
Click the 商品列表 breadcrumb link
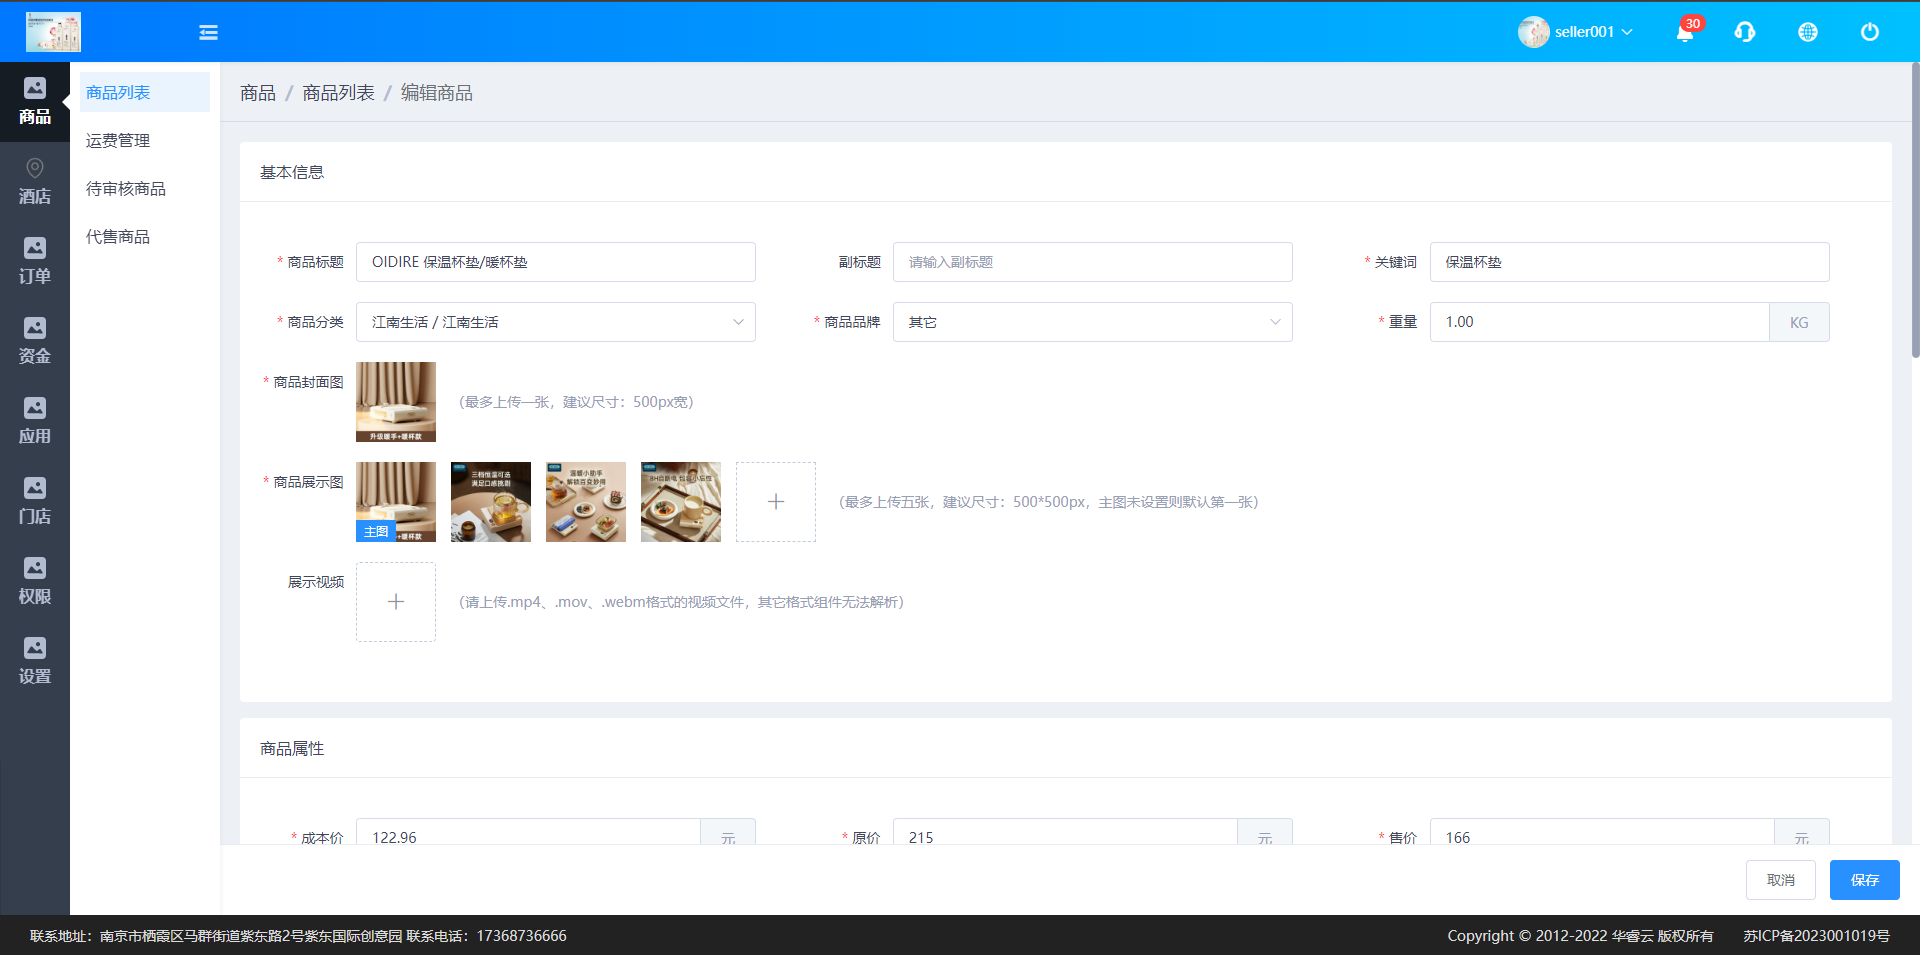[338, 93]
